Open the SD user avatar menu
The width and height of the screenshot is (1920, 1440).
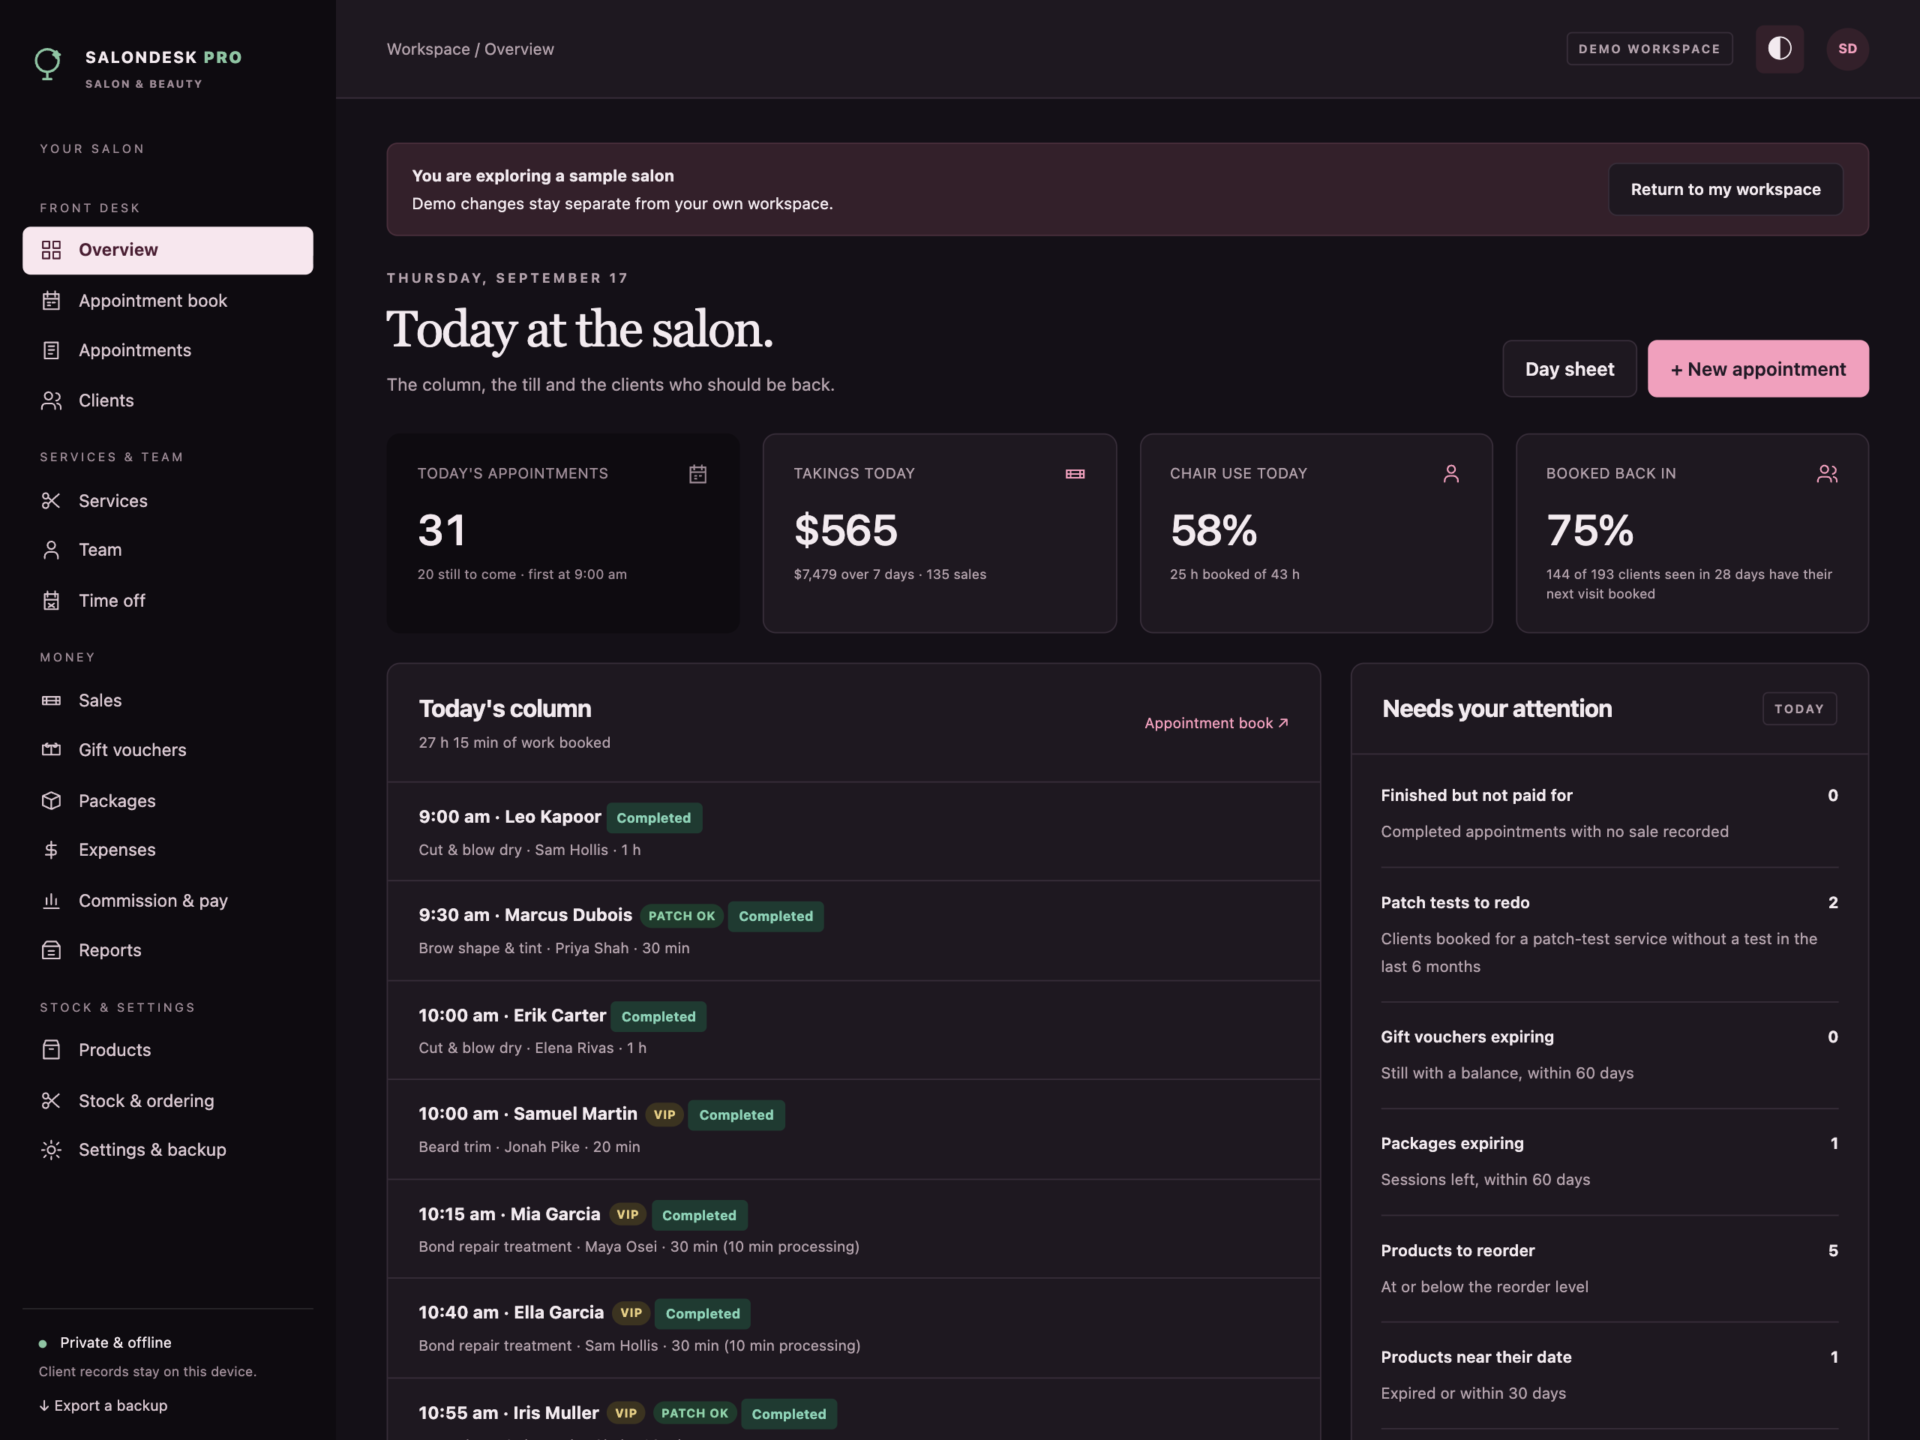[1847, 49]
